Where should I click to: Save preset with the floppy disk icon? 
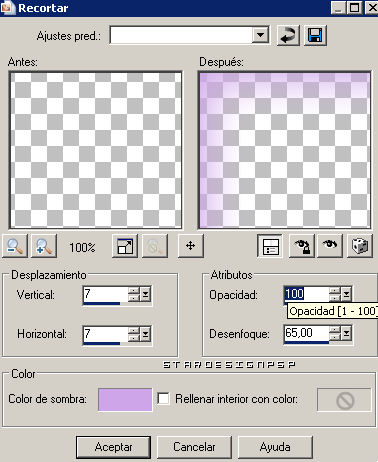click(x=315, y=35)
